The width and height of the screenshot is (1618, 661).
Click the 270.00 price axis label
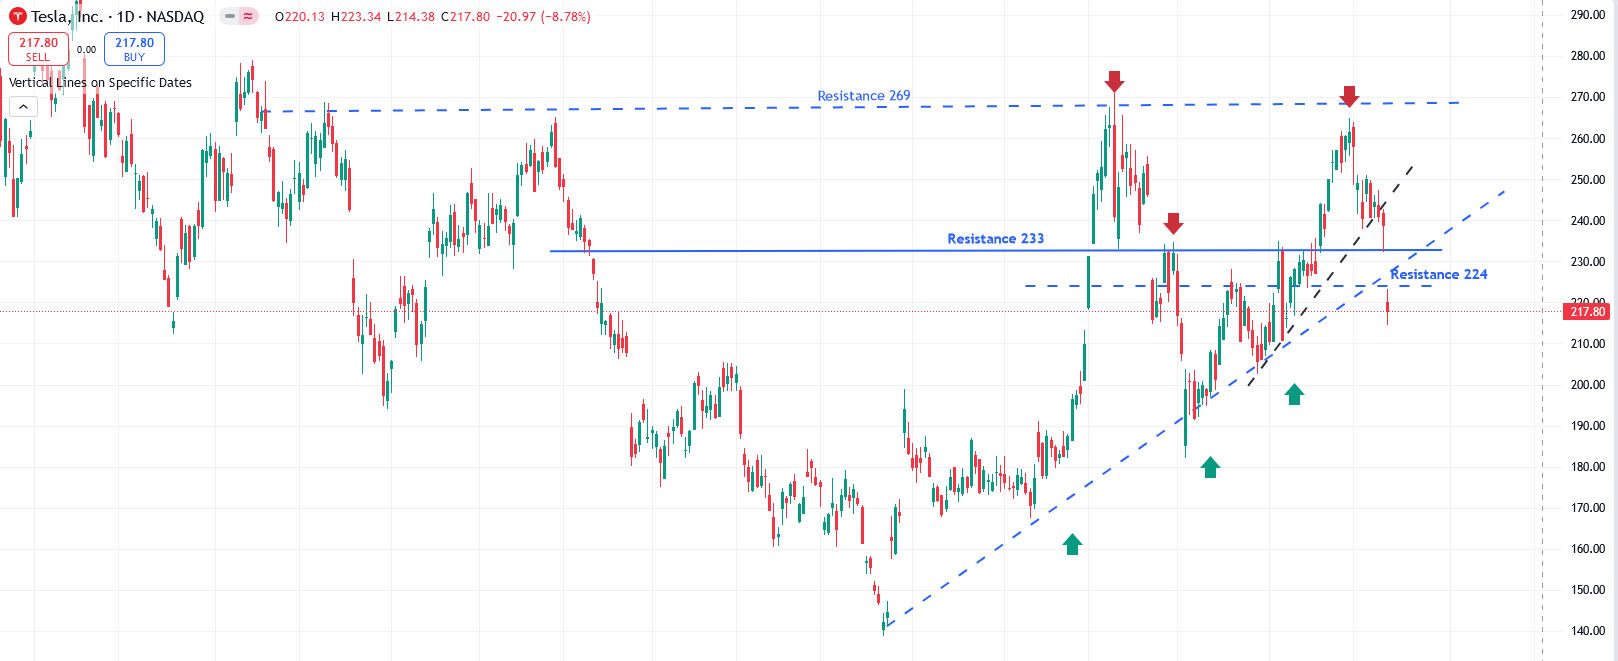(1587, 97)
